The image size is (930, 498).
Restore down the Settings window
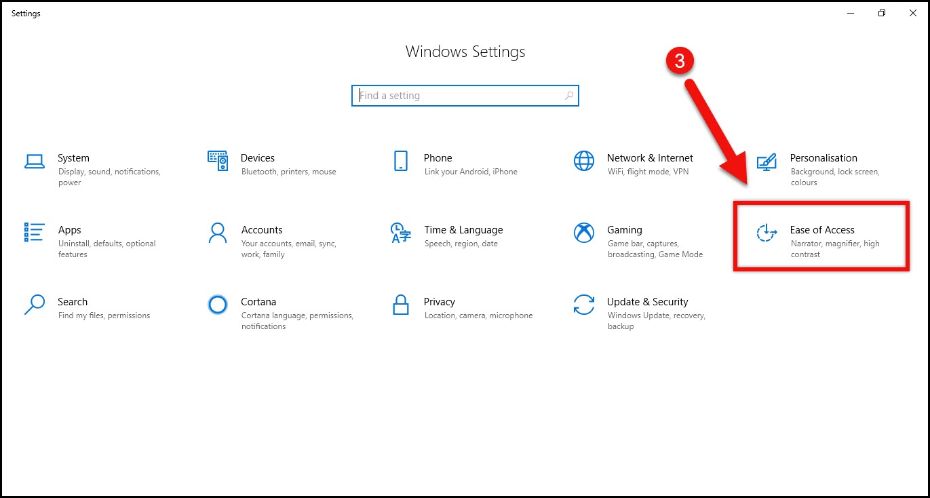click(882, 13)
